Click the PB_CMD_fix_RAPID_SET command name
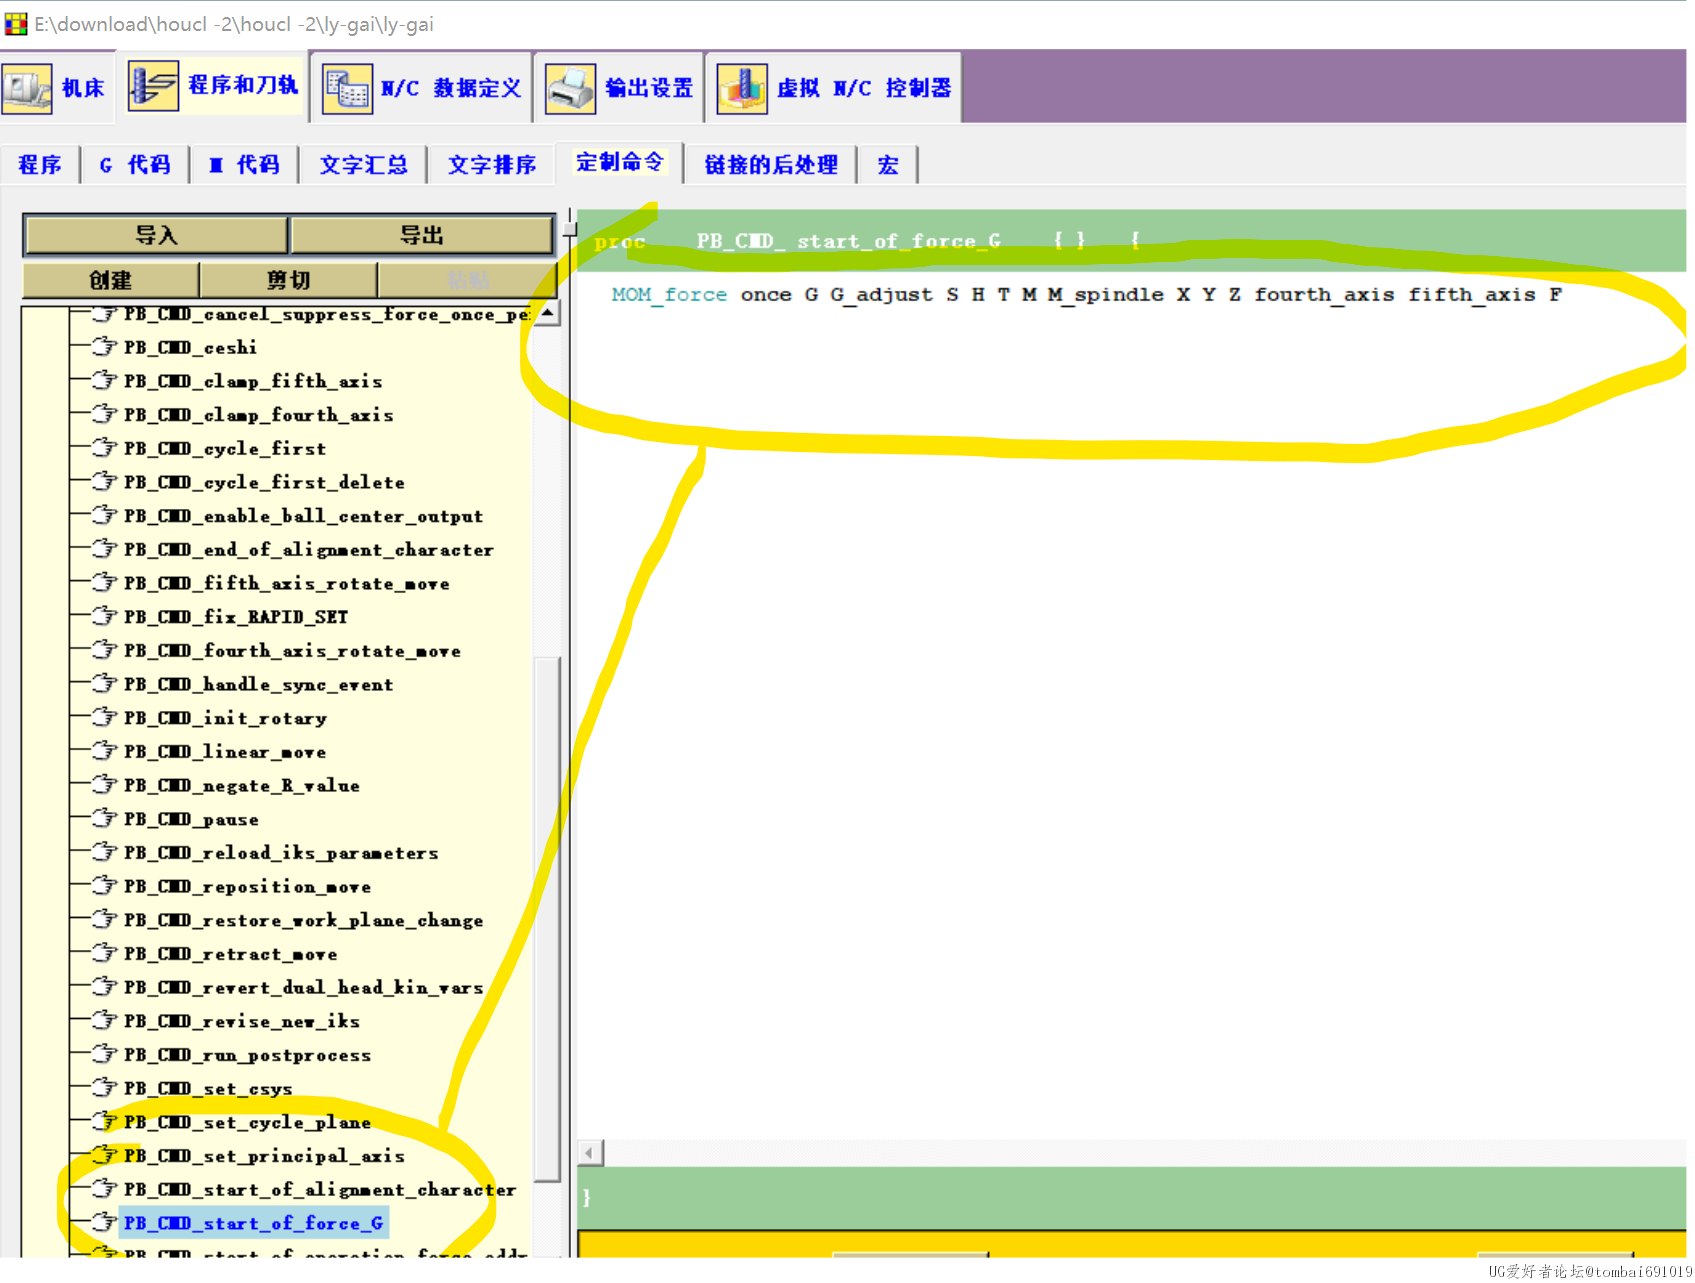The height and width of the screenshot is (1283, 1695). (236, 616)
